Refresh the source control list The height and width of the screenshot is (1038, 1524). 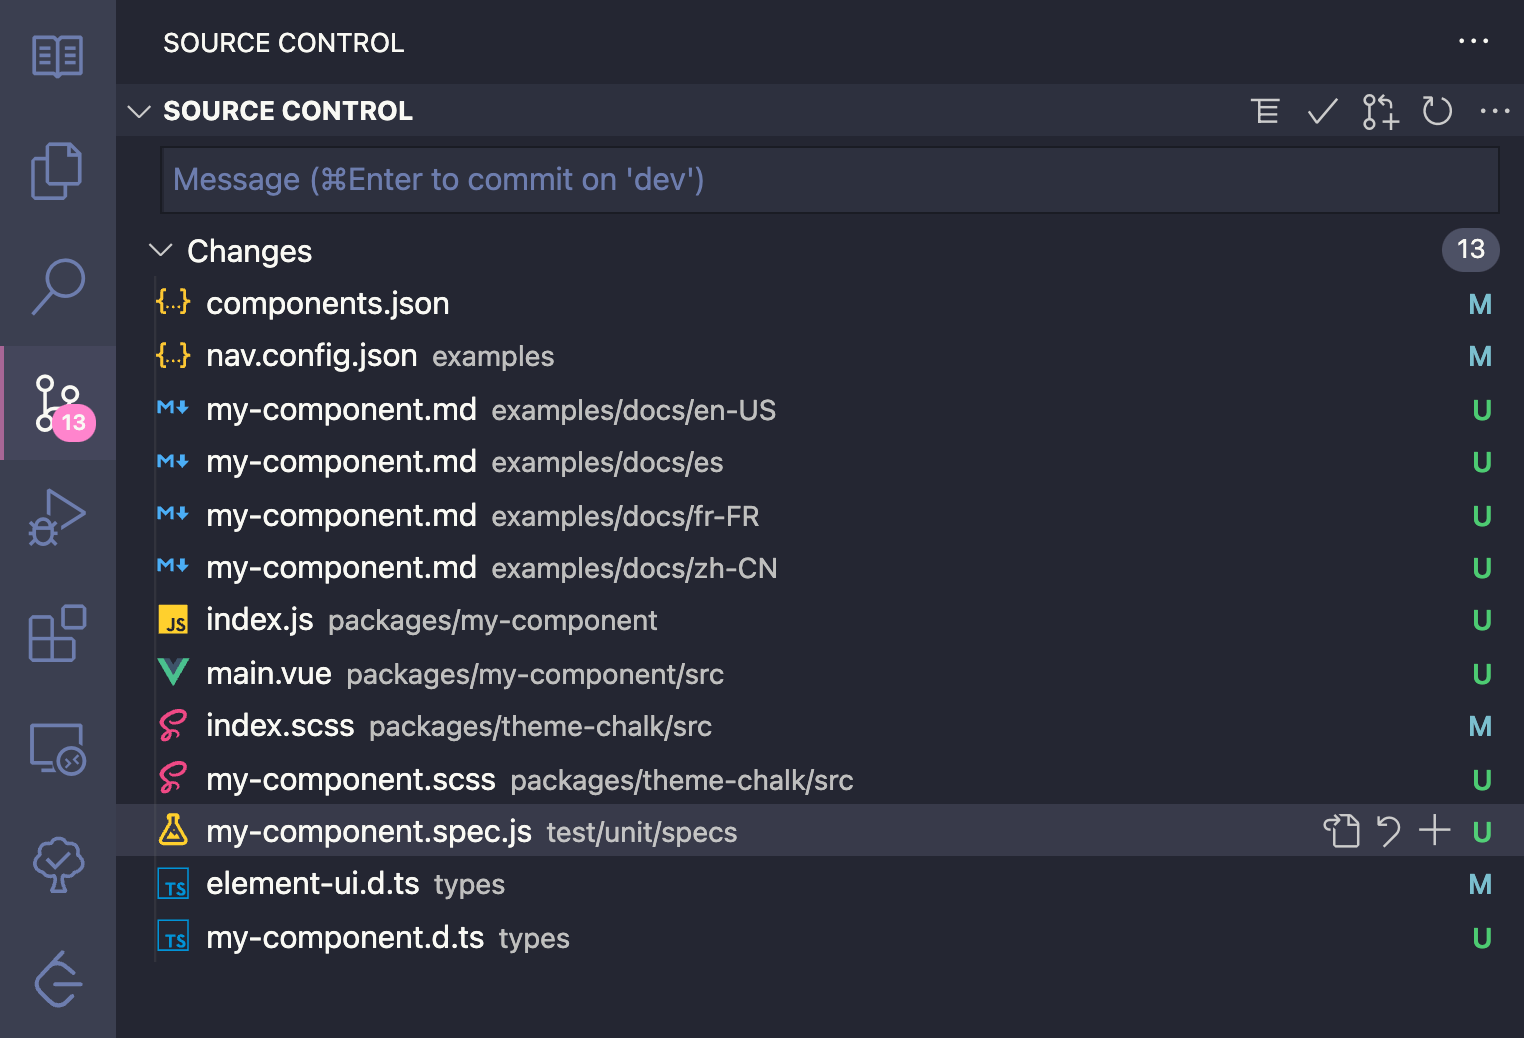(1437, 111)
